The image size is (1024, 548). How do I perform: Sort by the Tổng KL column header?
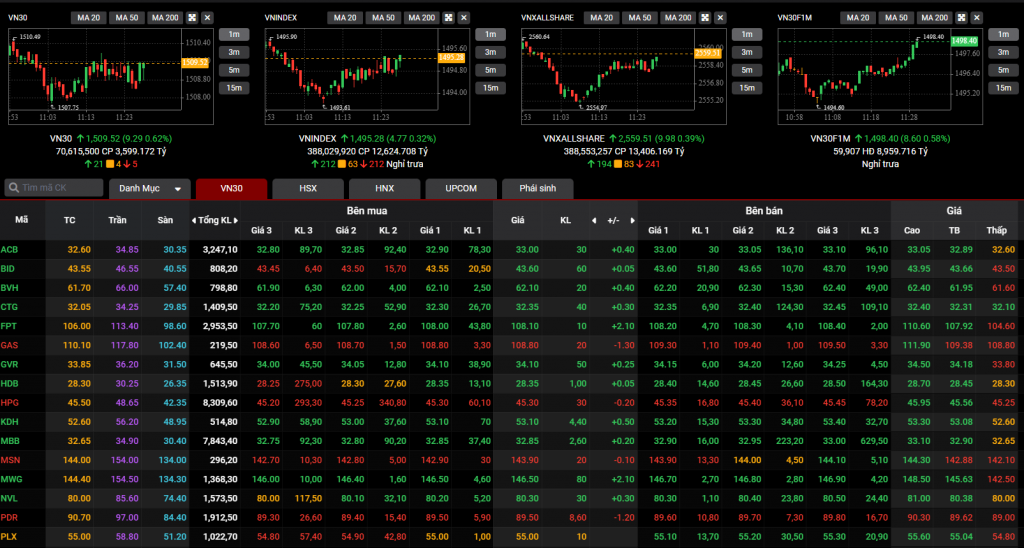(x=218, y=220)
